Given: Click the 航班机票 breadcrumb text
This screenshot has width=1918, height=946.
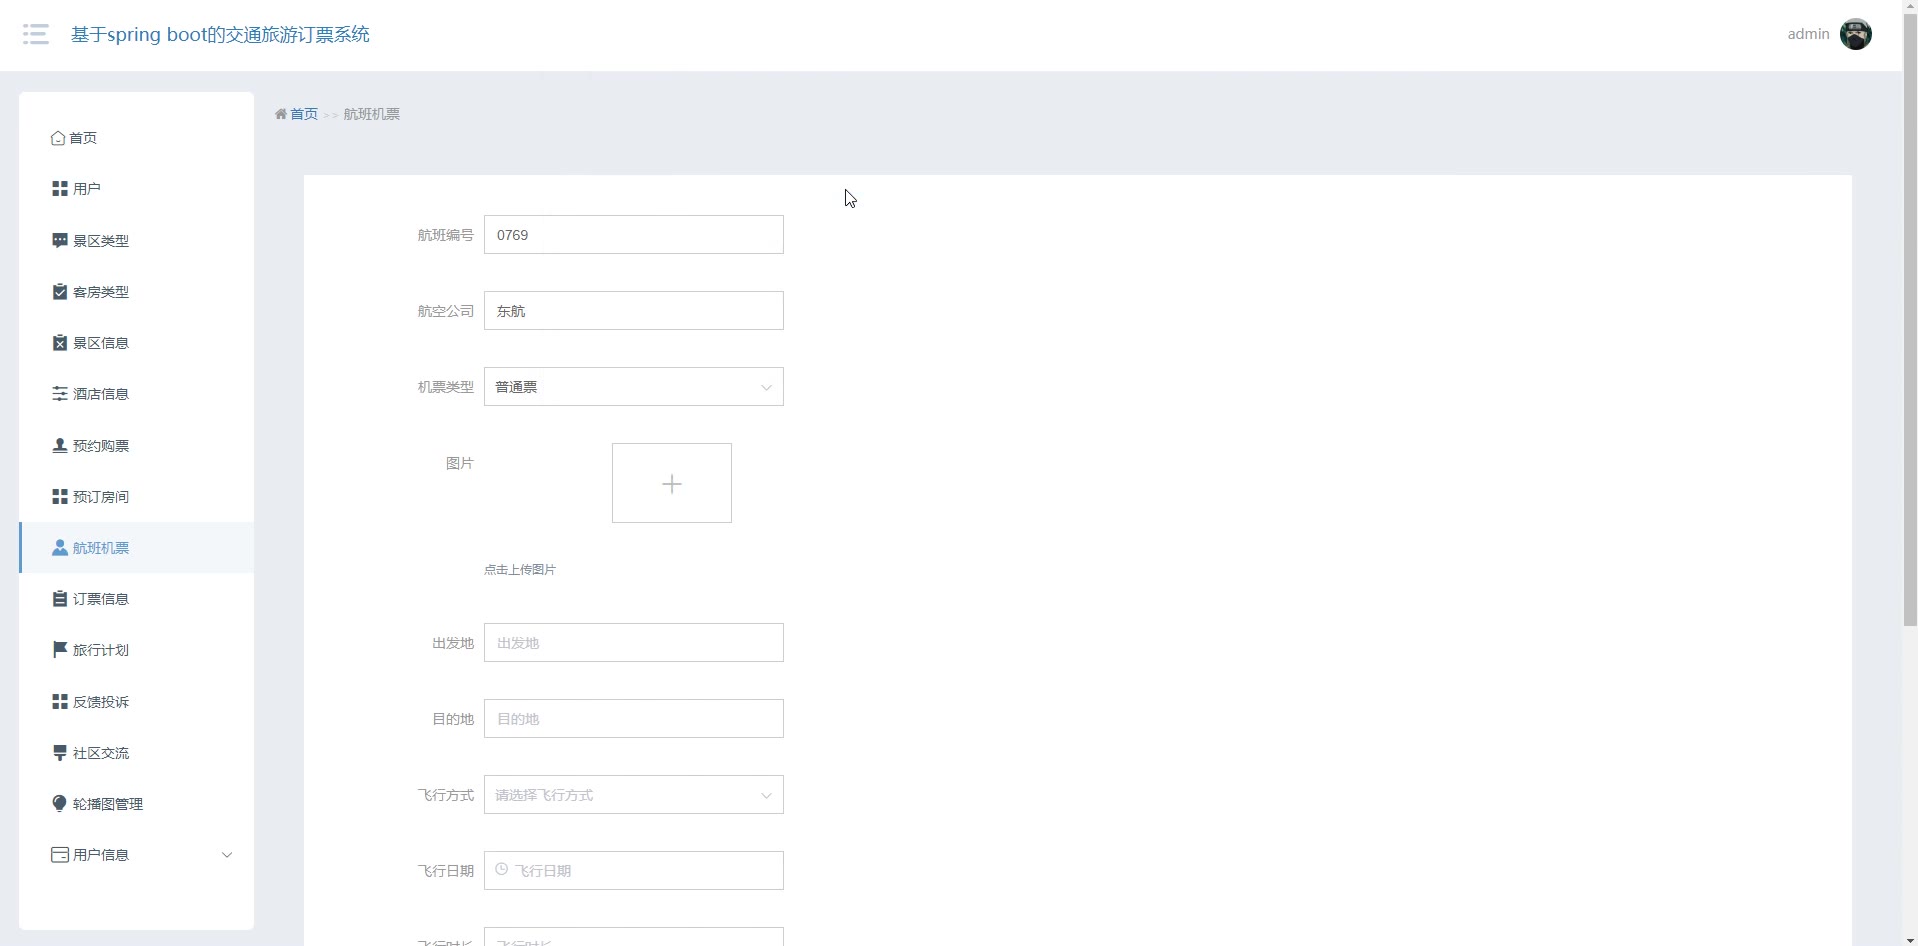Looking at the screenshot, I should [x=371, y=114].
